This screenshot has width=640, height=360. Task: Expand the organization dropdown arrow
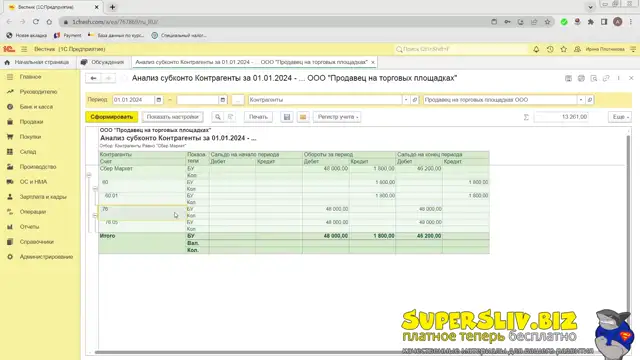coord(581,100)
